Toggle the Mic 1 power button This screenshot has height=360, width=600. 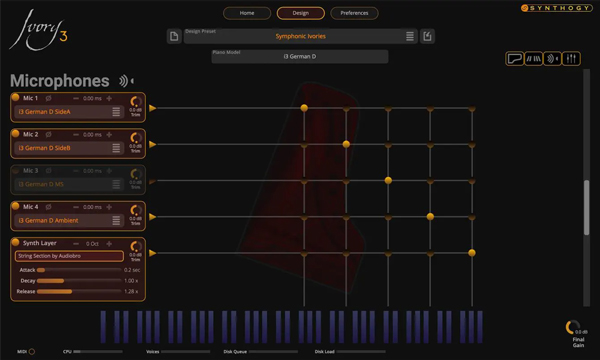tap(15, 97)
